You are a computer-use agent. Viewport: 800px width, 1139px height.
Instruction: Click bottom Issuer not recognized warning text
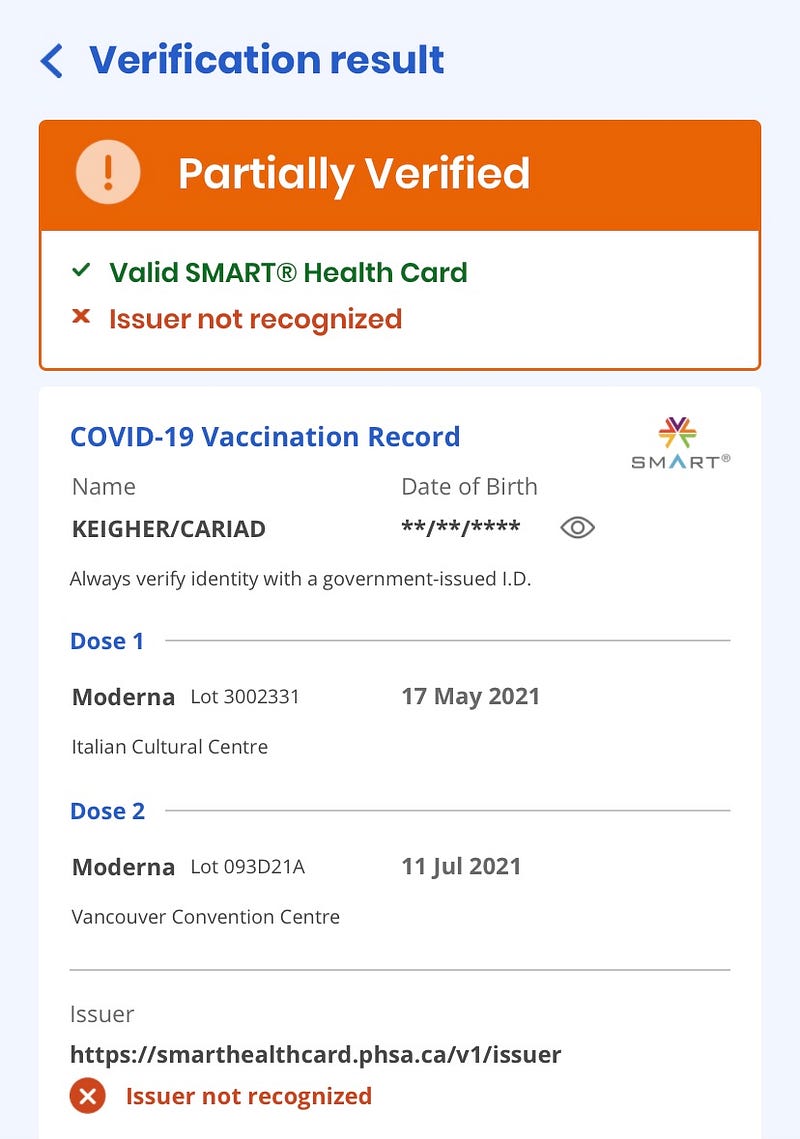[249, 1096]
